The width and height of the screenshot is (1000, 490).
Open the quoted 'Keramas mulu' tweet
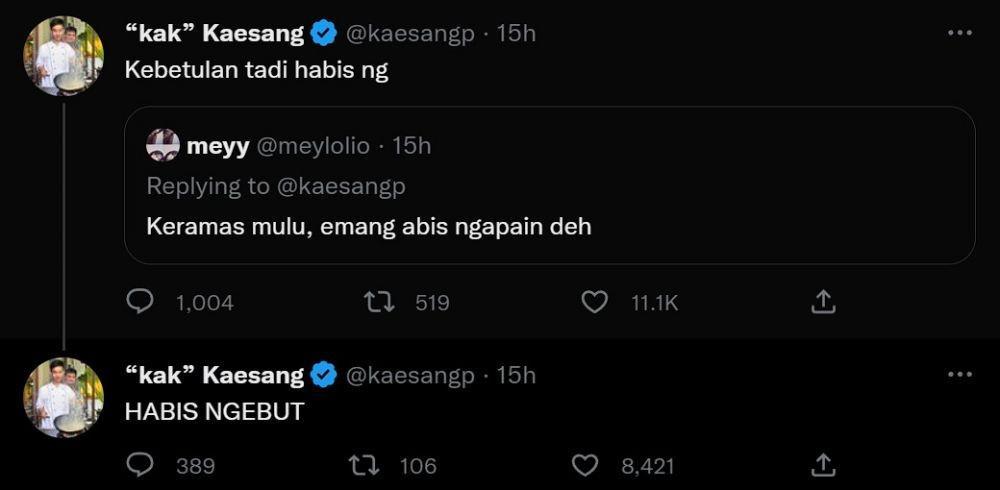pyautogui.click(x=549, y=185)
